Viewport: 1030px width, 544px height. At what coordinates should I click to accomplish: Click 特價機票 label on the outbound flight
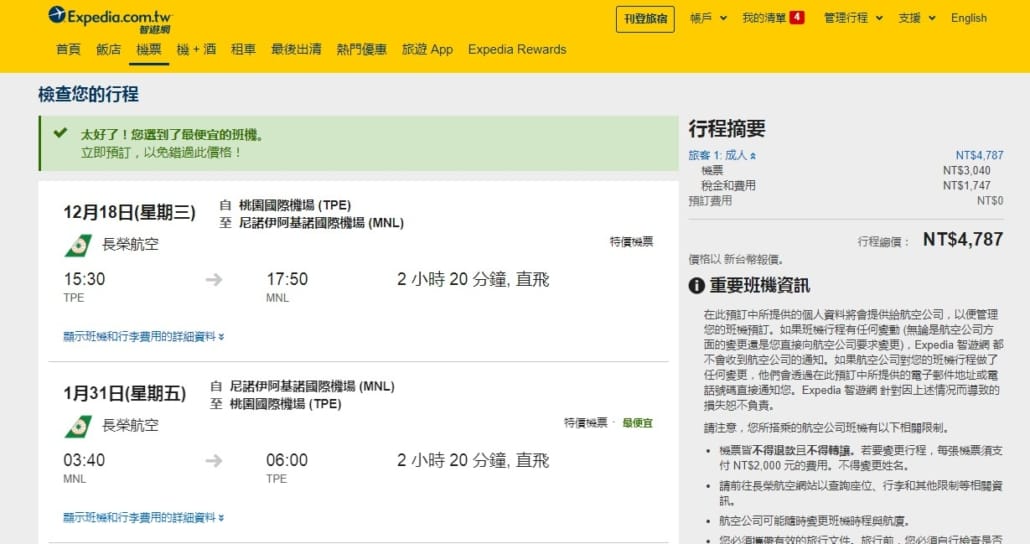click(631, 242)
